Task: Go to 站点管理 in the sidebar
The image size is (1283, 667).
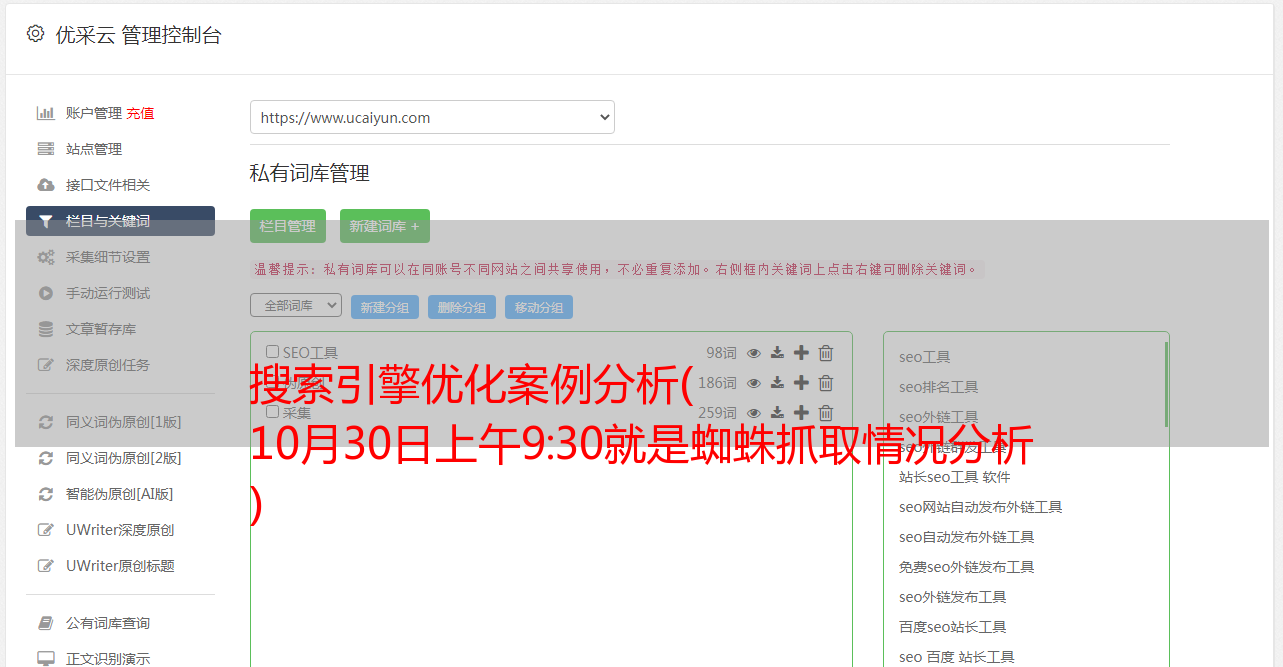Action: [x=94, y=149]
